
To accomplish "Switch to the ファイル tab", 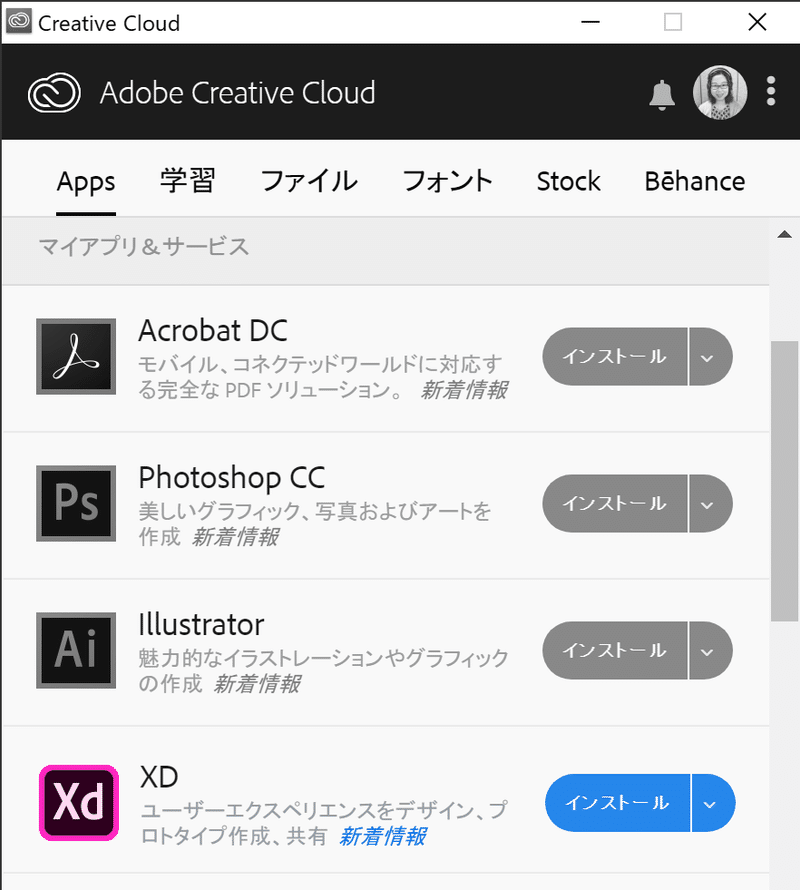I will point(309,181).
